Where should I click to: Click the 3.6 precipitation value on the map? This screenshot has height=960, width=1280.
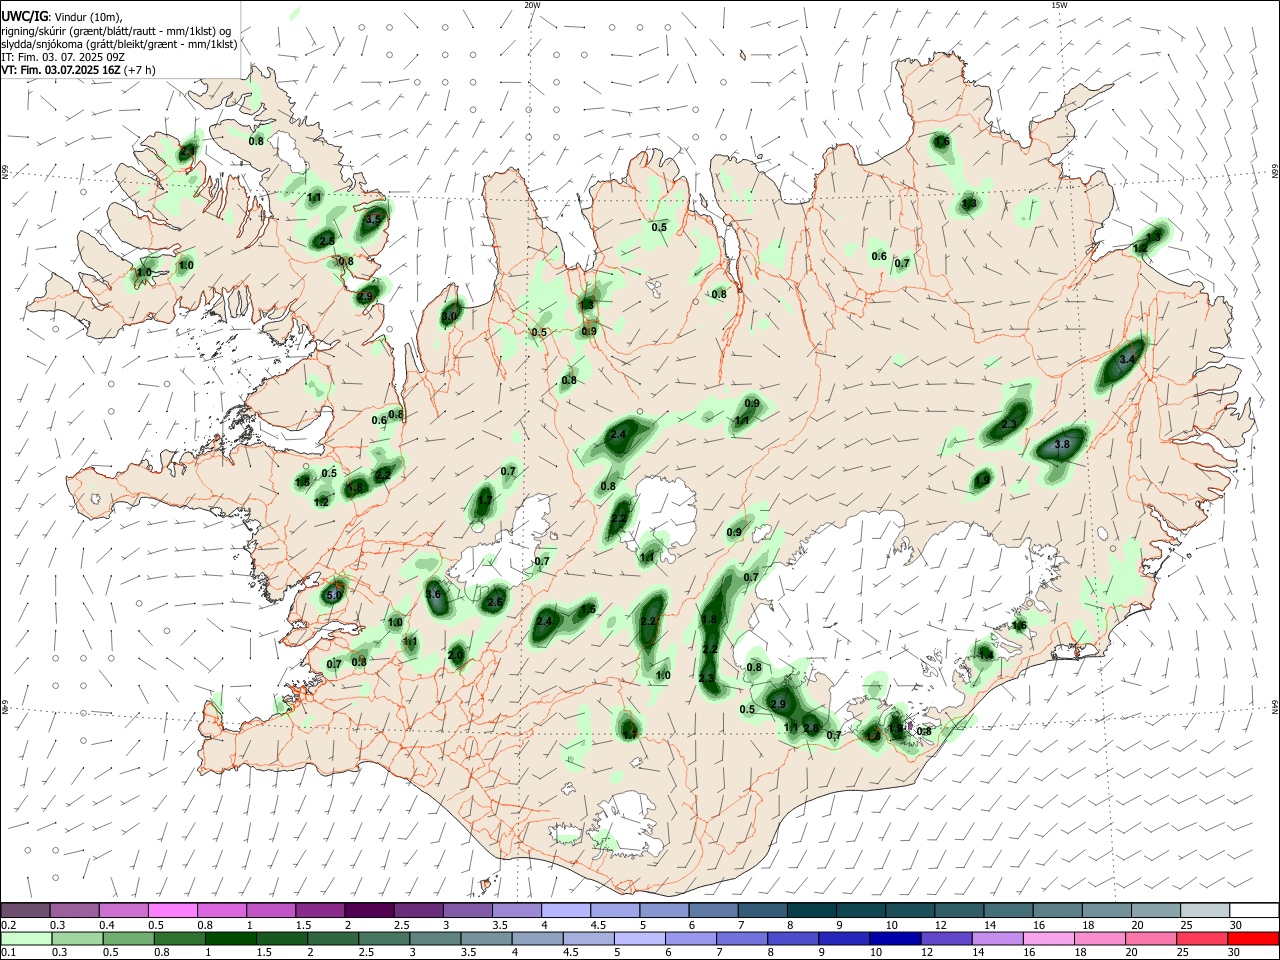433,594
